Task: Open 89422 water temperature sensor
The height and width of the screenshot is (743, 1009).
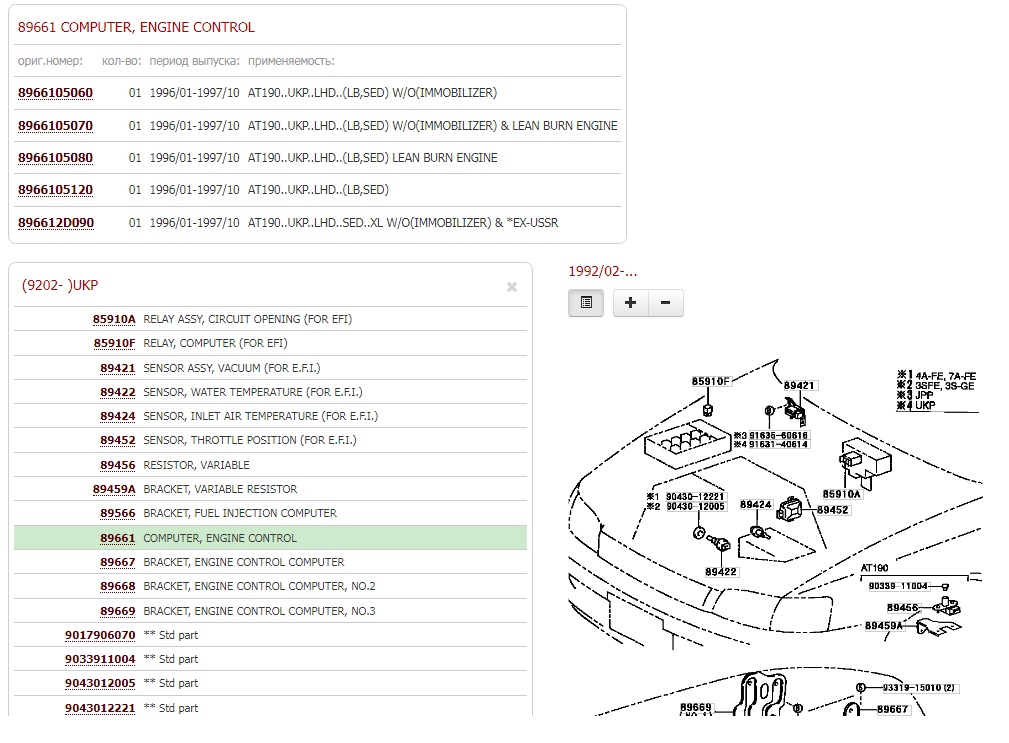Action: tap(117, 392)
